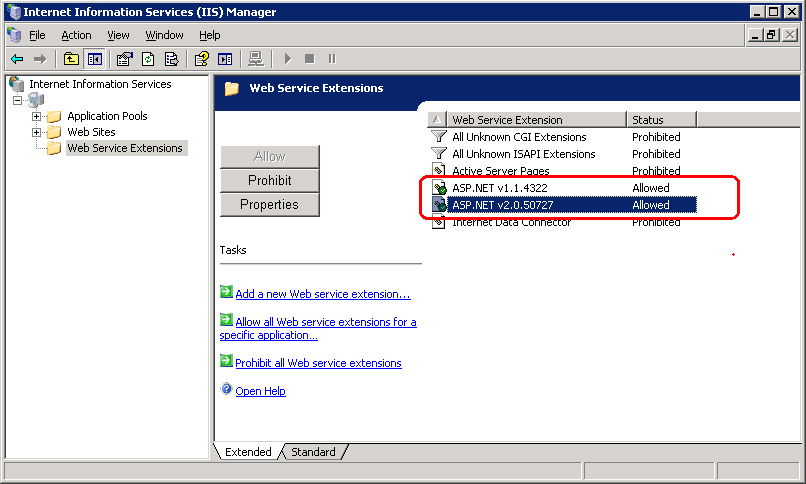Image resolution: width=806 pixels, height=484 pixels.
Task: Click Prohibit all Web service extensions link
Action: pyautogui.click(x=318, y=363)
